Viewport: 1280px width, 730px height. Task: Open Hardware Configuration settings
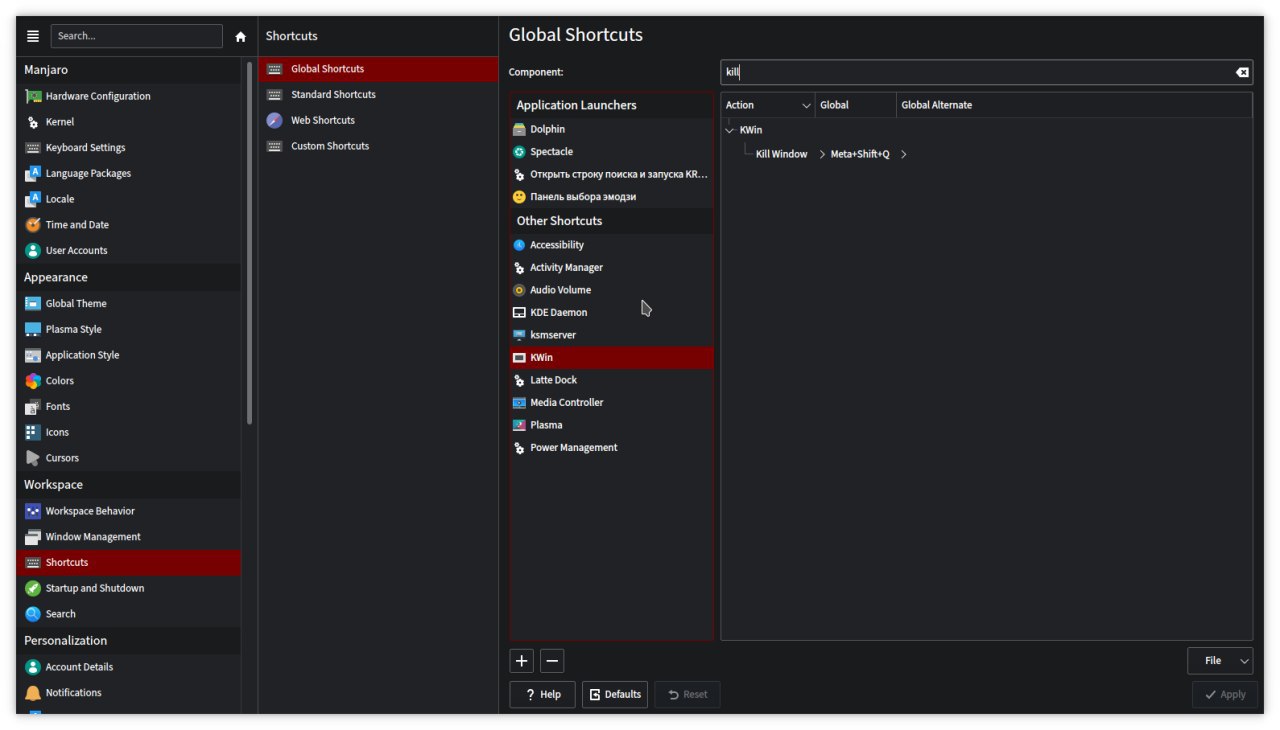(128, 96)
